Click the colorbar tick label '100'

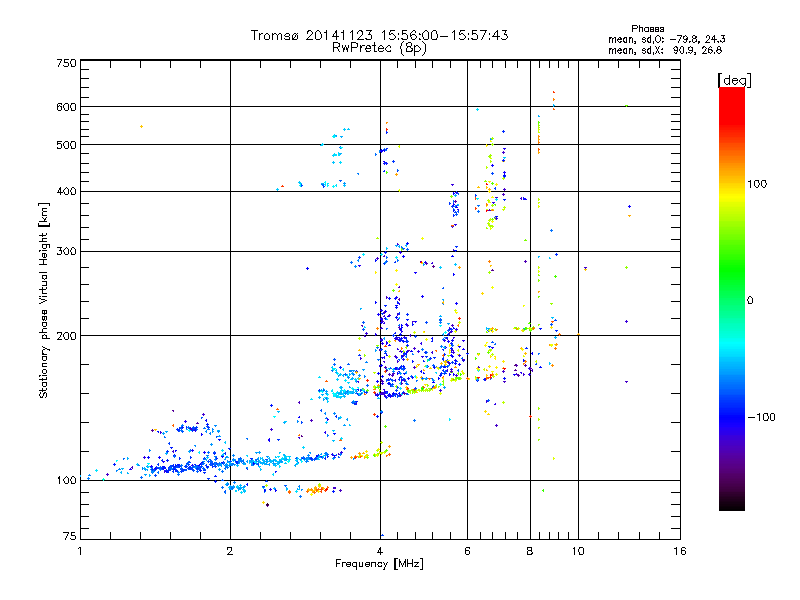coord(757,184)
